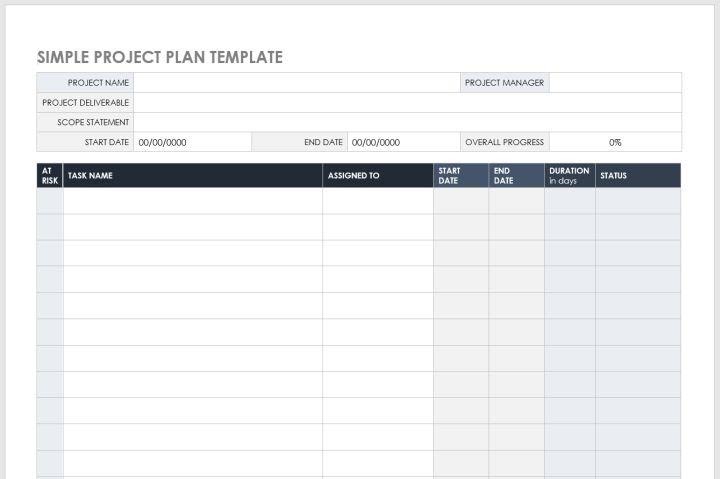
Task: Click the Duration in days column header
Action: pyautogui.click(x=569, y=176)
